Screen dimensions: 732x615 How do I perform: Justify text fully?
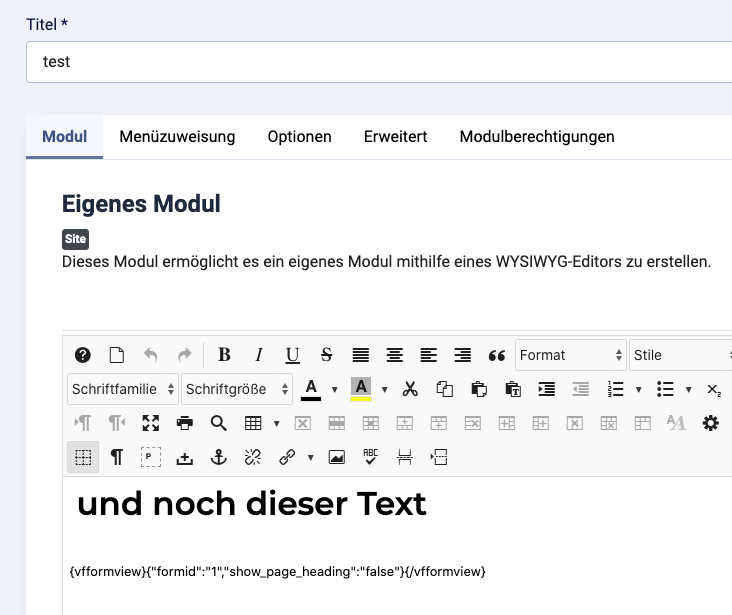click(x=361, y=355)
